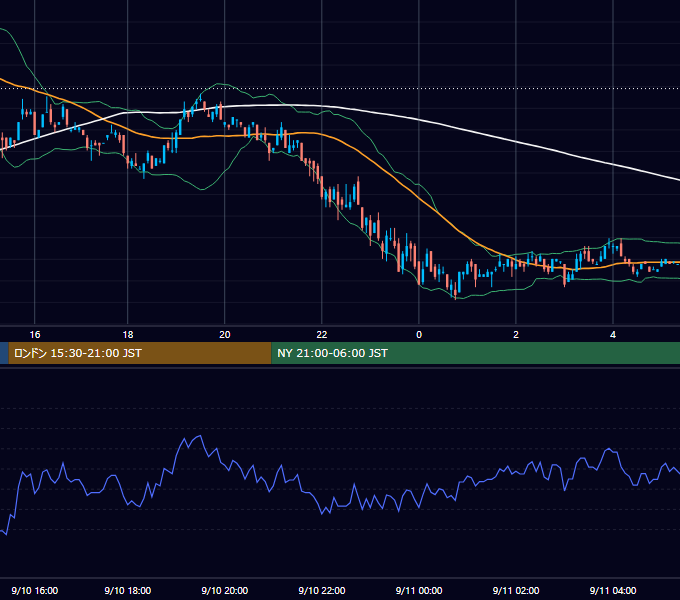Image resolution: width=680 pixels, height=600 pixels.
Task: Click the 0 hour label on the upper axis
Action: point(419,335)
